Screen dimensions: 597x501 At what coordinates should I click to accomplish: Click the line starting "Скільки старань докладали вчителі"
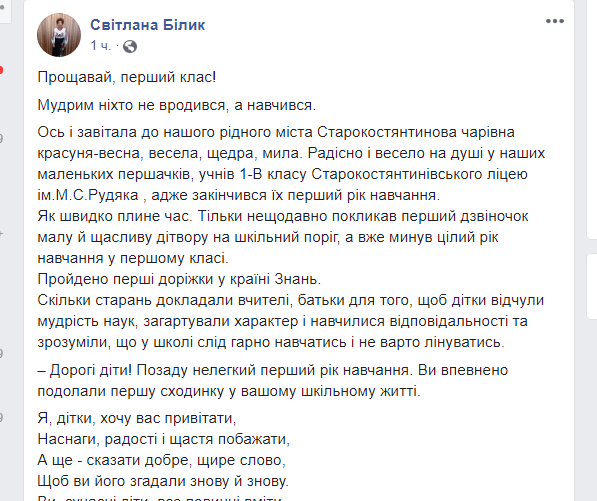click(291, 300)
